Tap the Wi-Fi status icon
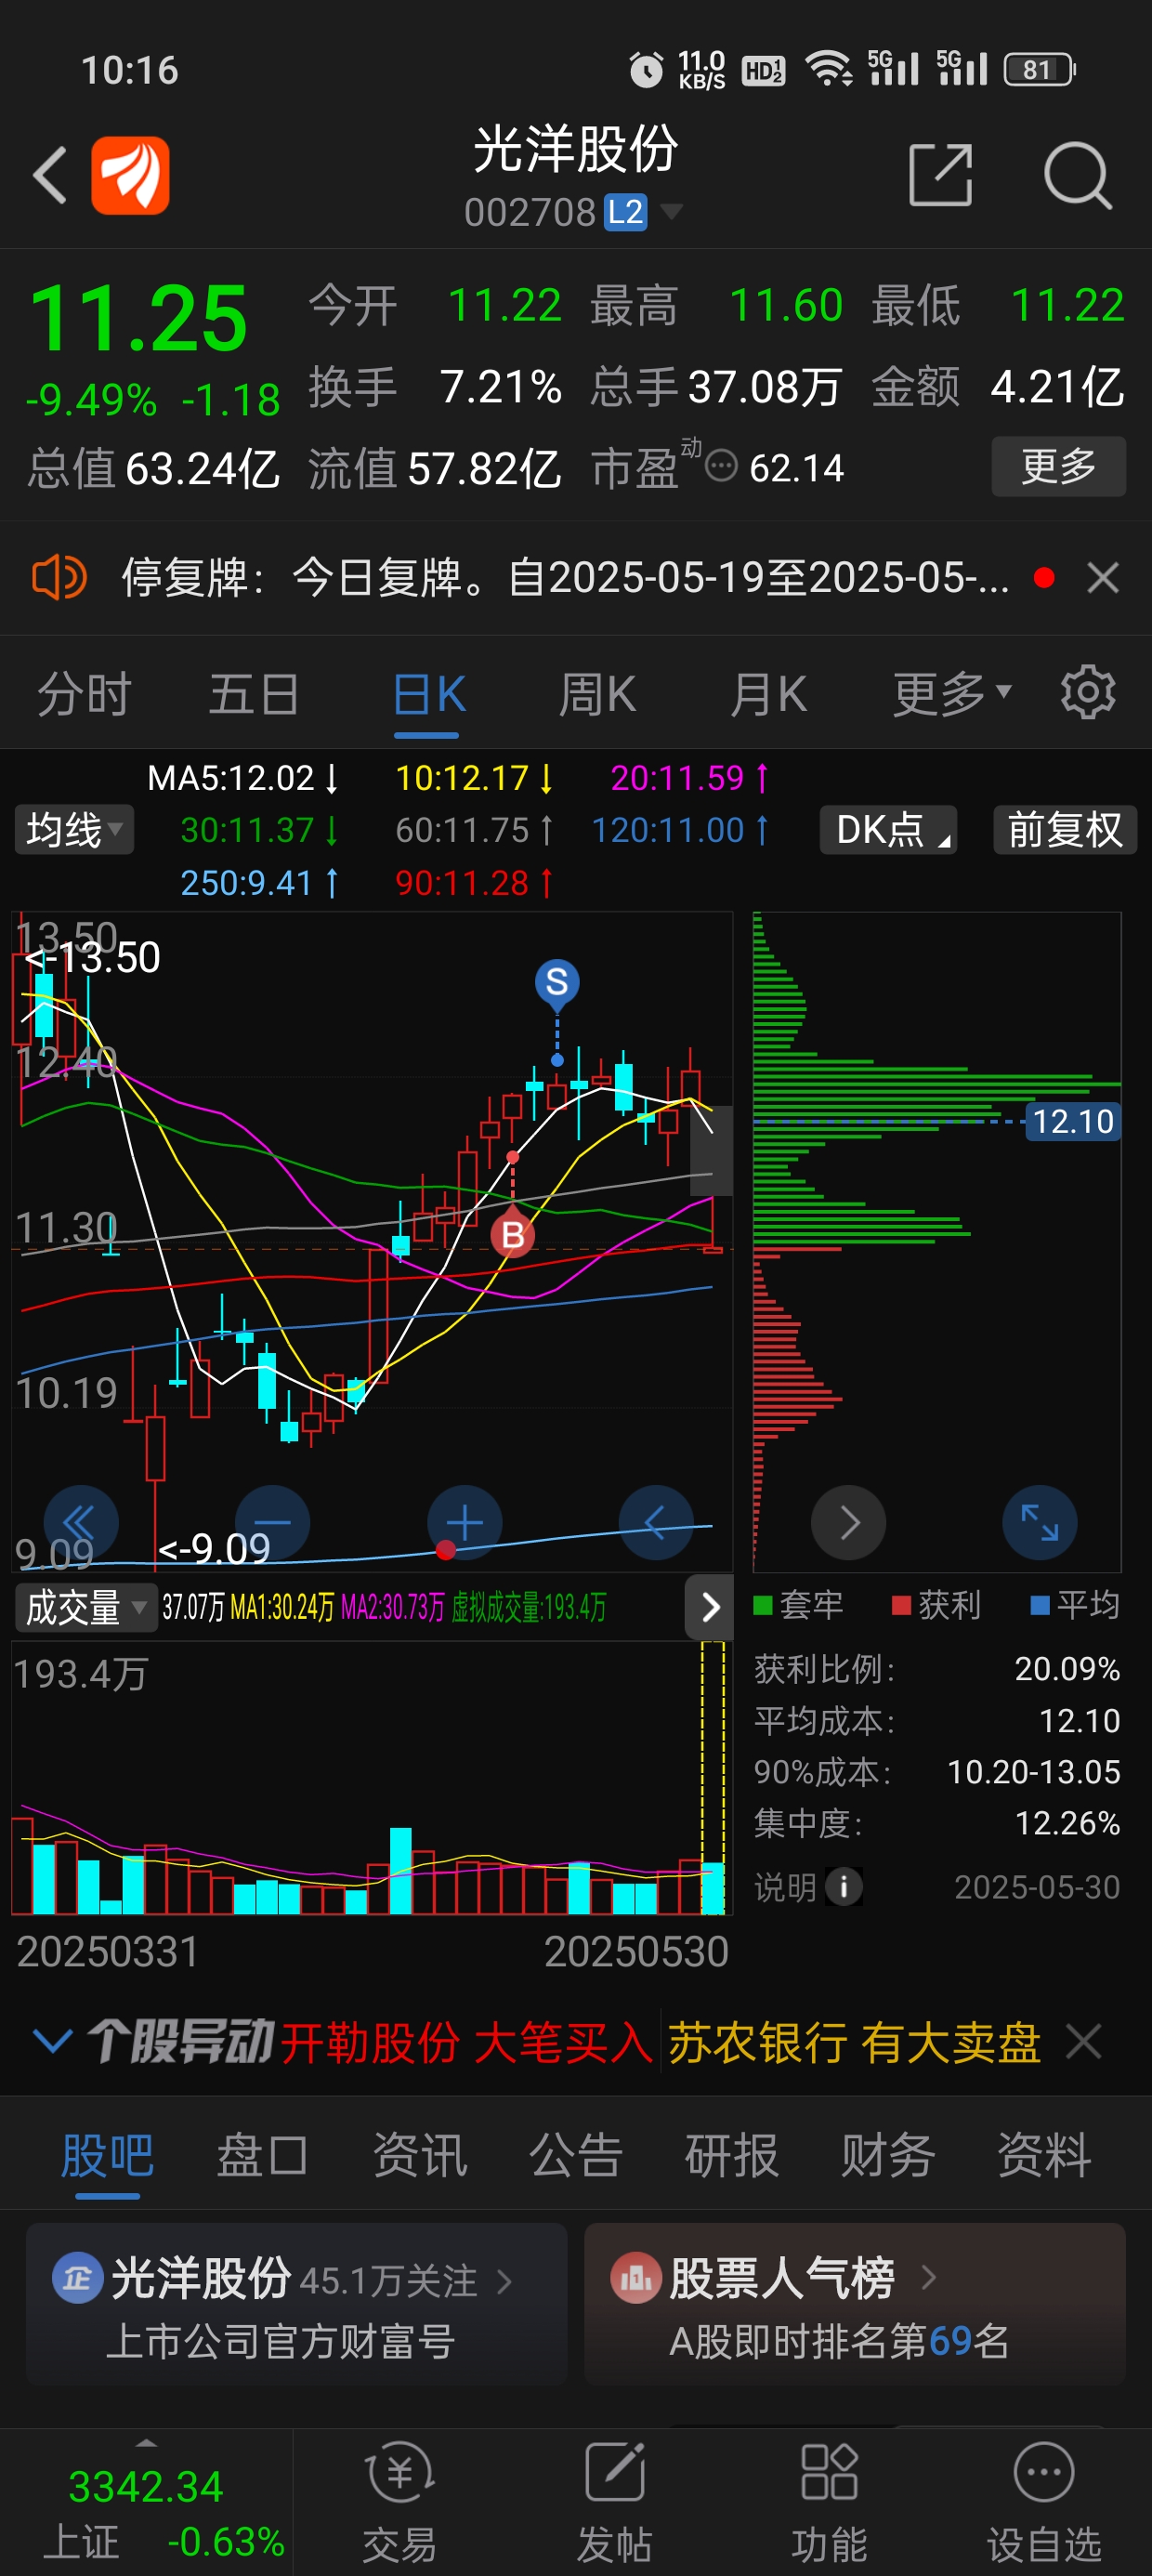This screenshot has width=1152, height=2576. [829, 69]
